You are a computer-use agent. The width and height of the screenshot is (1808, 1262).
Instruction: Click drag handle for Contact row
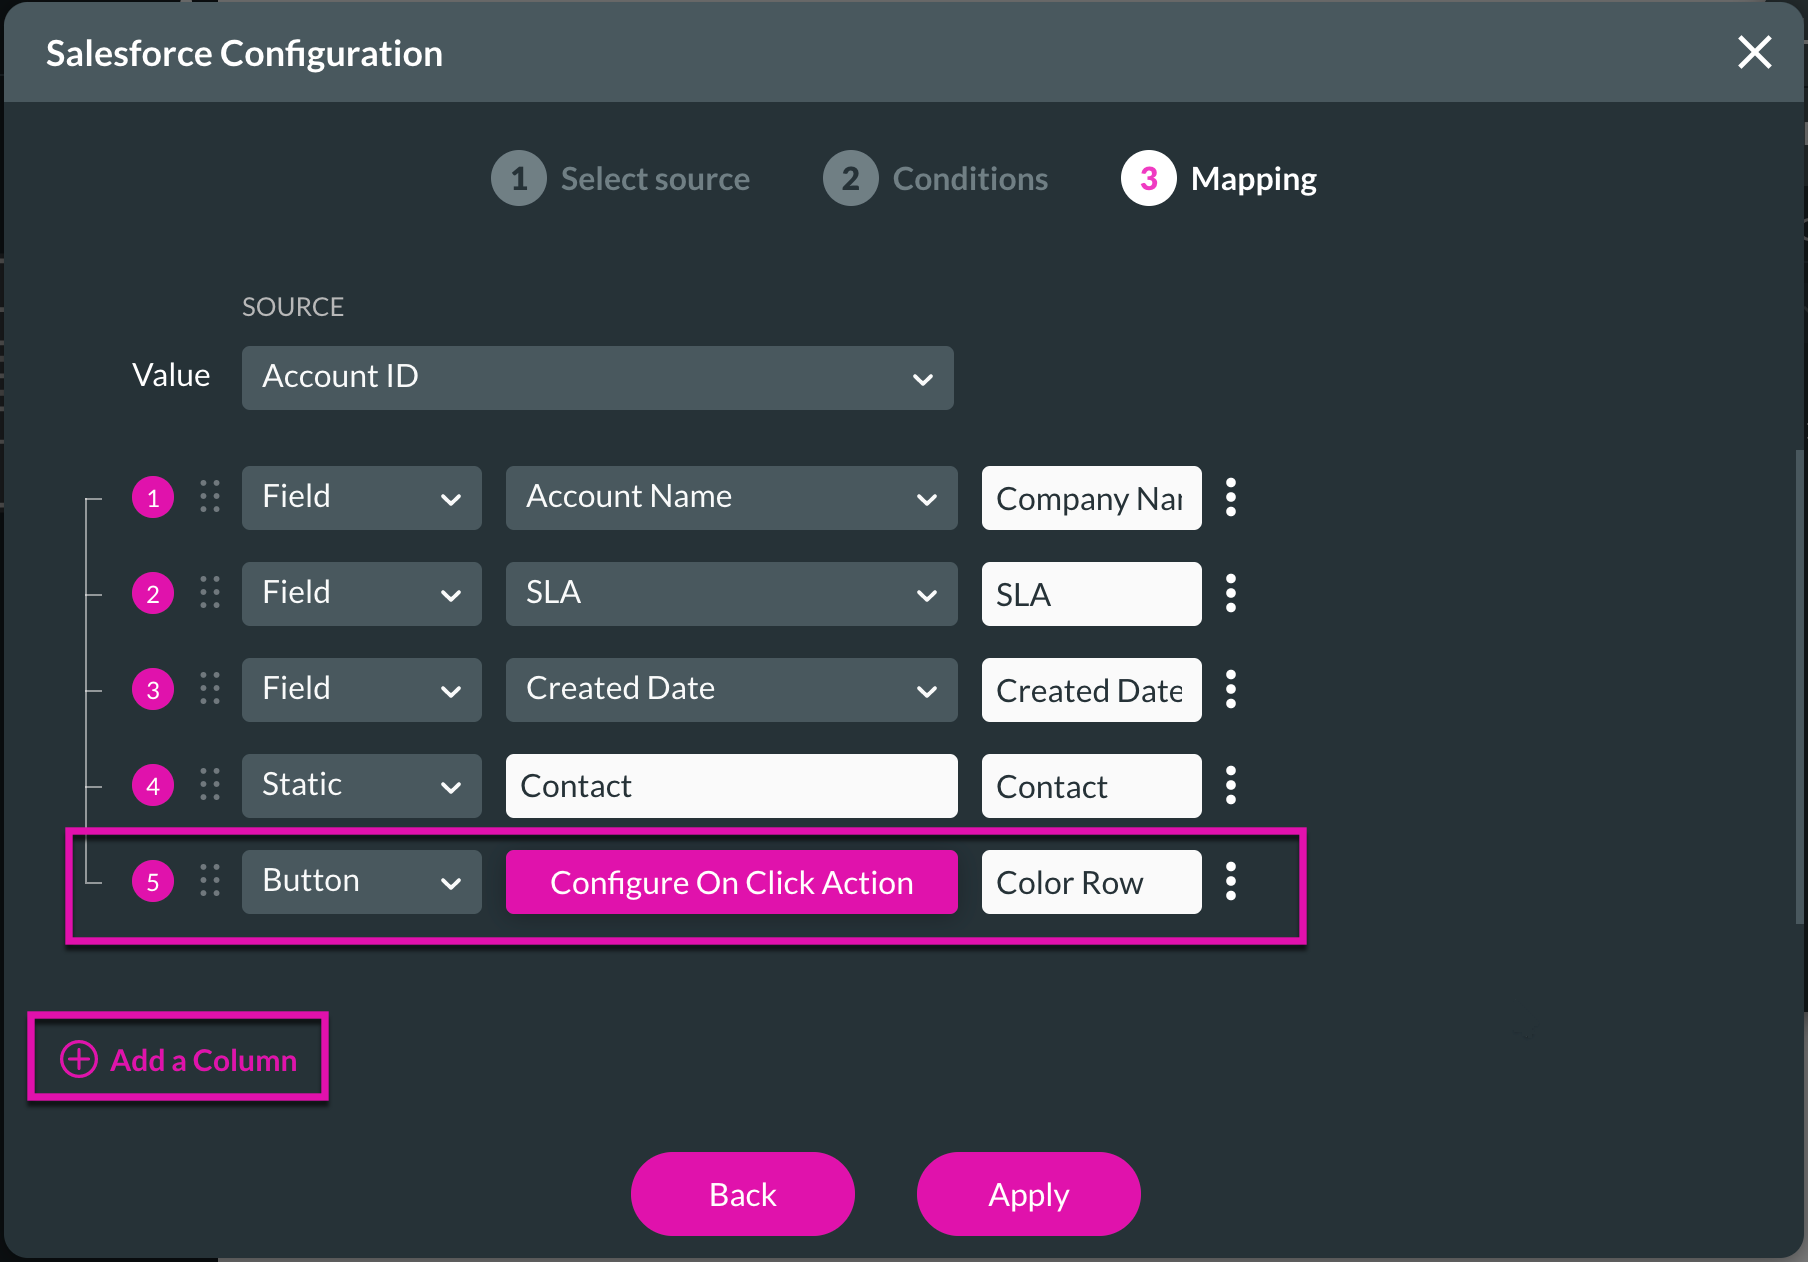coord(209,785)
